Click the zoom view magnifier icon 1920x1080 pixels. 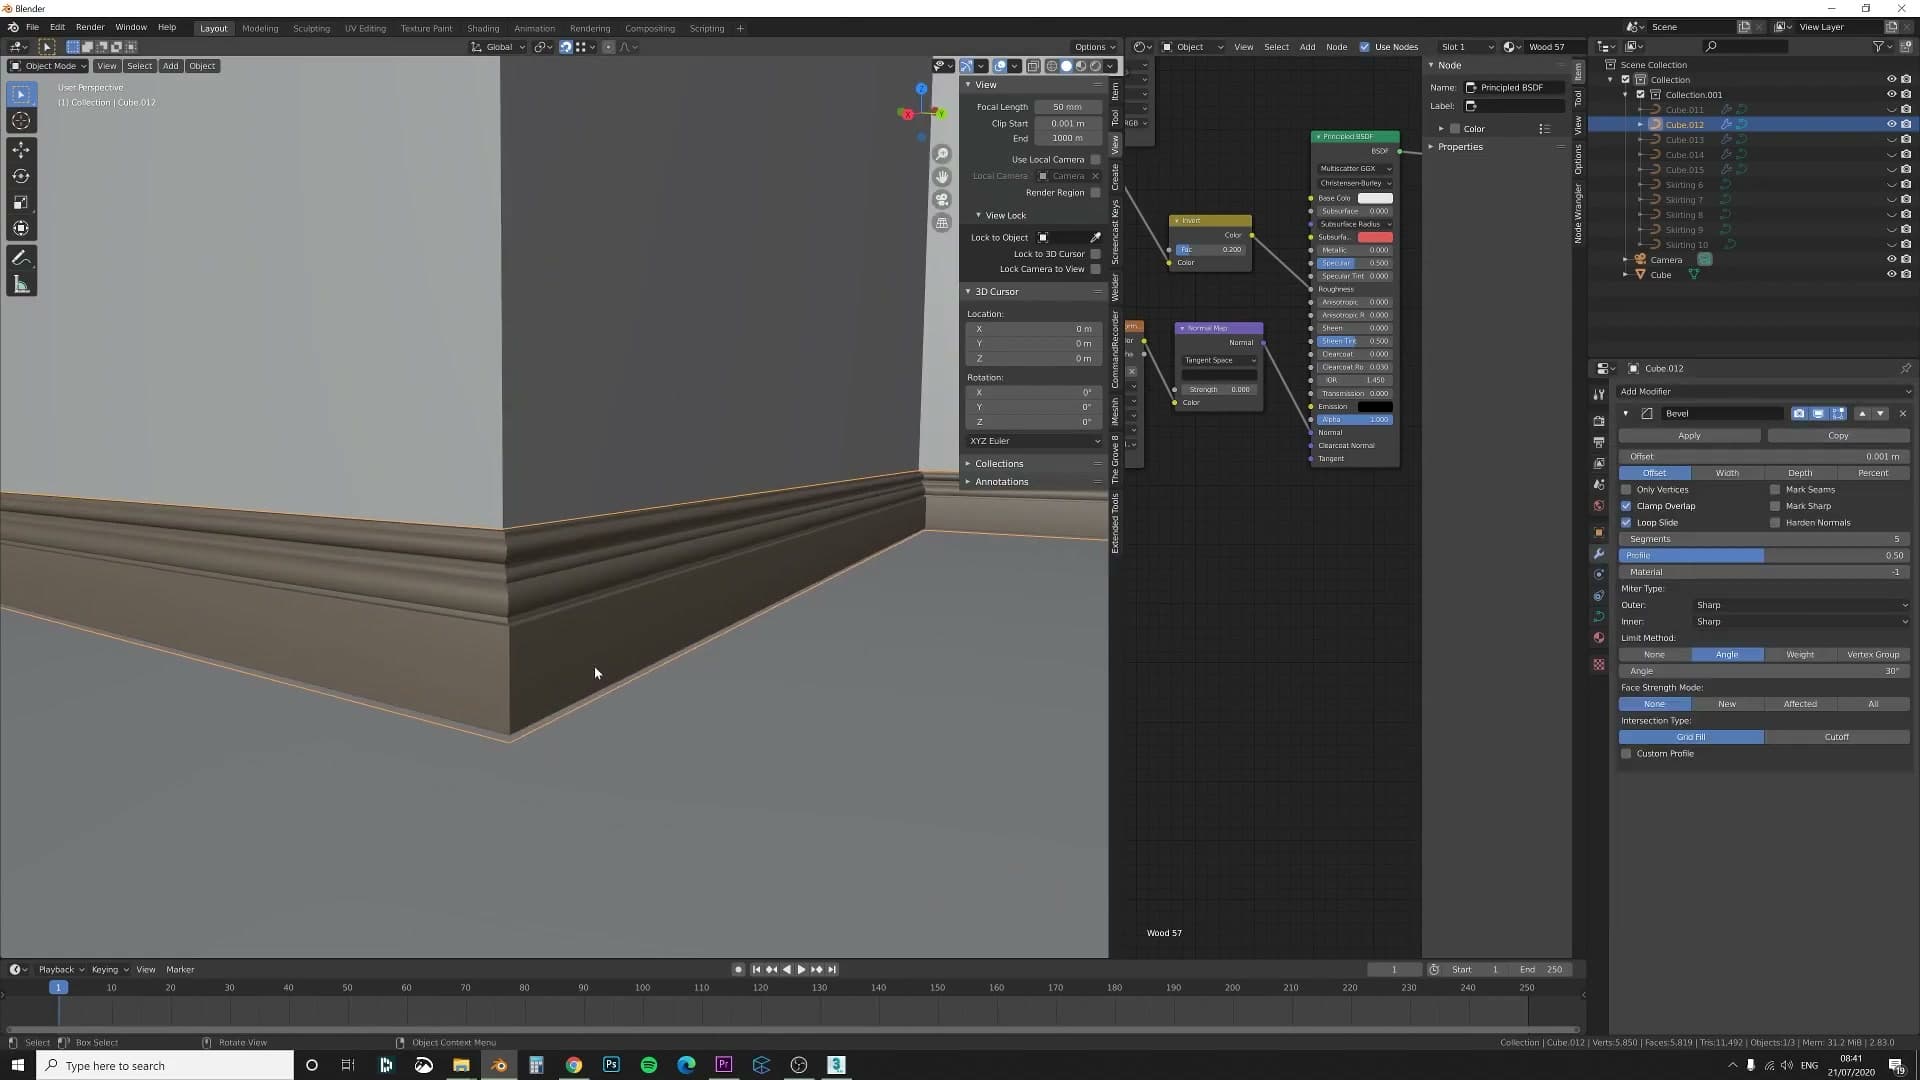tap(942, 154)
